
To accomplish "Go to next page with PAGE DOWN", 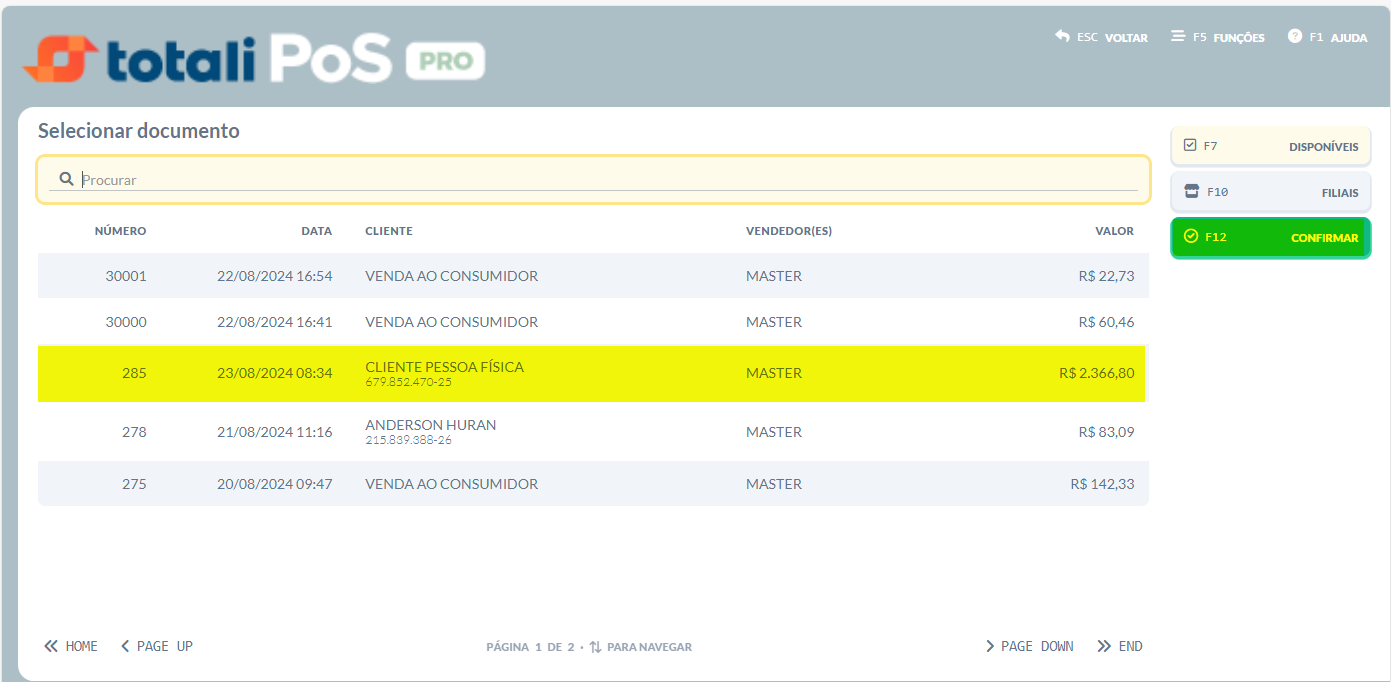I will pos(1030,646).
